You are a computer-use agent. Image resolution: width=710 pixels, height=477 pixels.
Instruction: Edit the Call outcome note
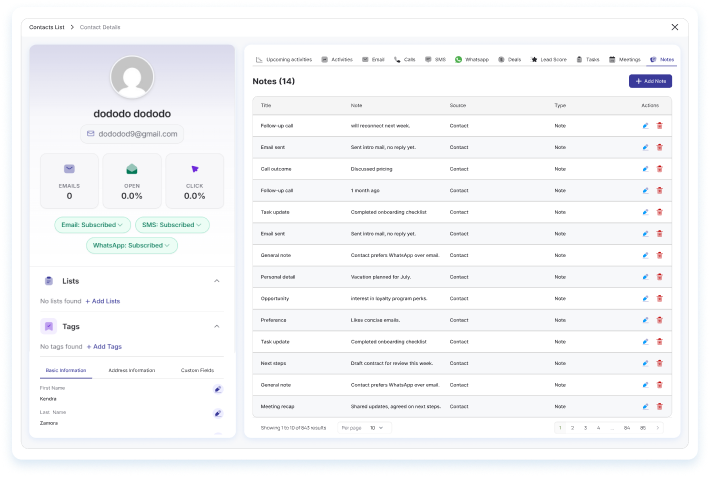(645, 169)
